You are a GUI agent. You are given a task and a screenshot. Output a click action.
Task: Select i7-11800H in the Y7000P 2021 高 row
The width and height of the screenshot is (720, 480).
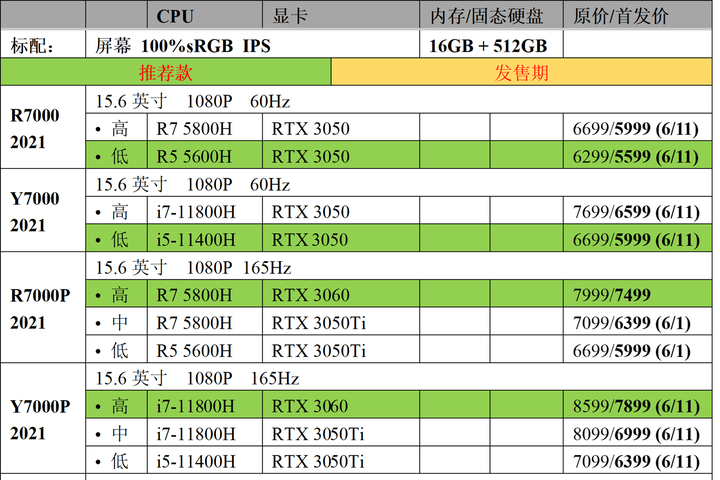pos(196,407)
